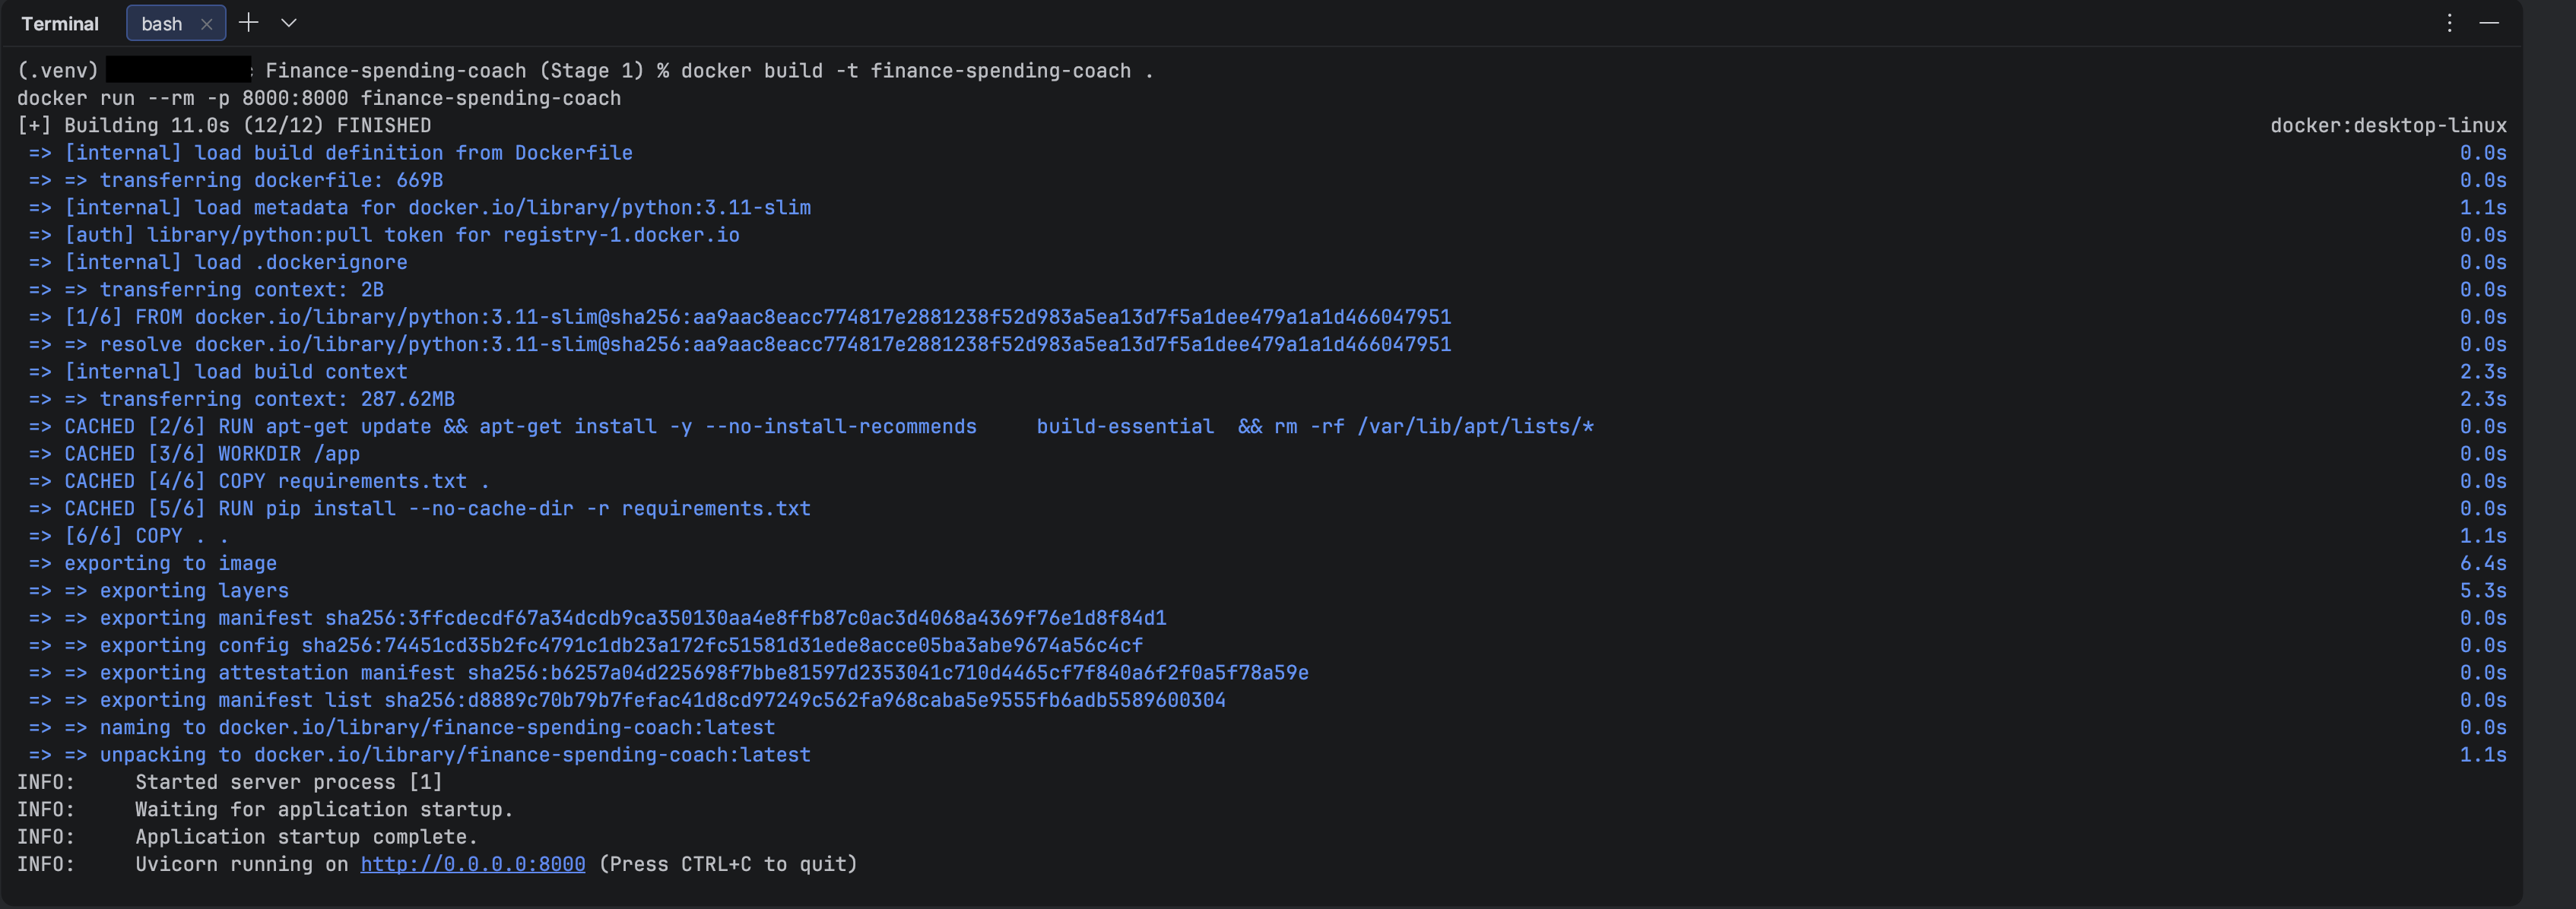
Task: Expand the terminal session options chevron
Action: pyautogui.click(x=289, y=23)
